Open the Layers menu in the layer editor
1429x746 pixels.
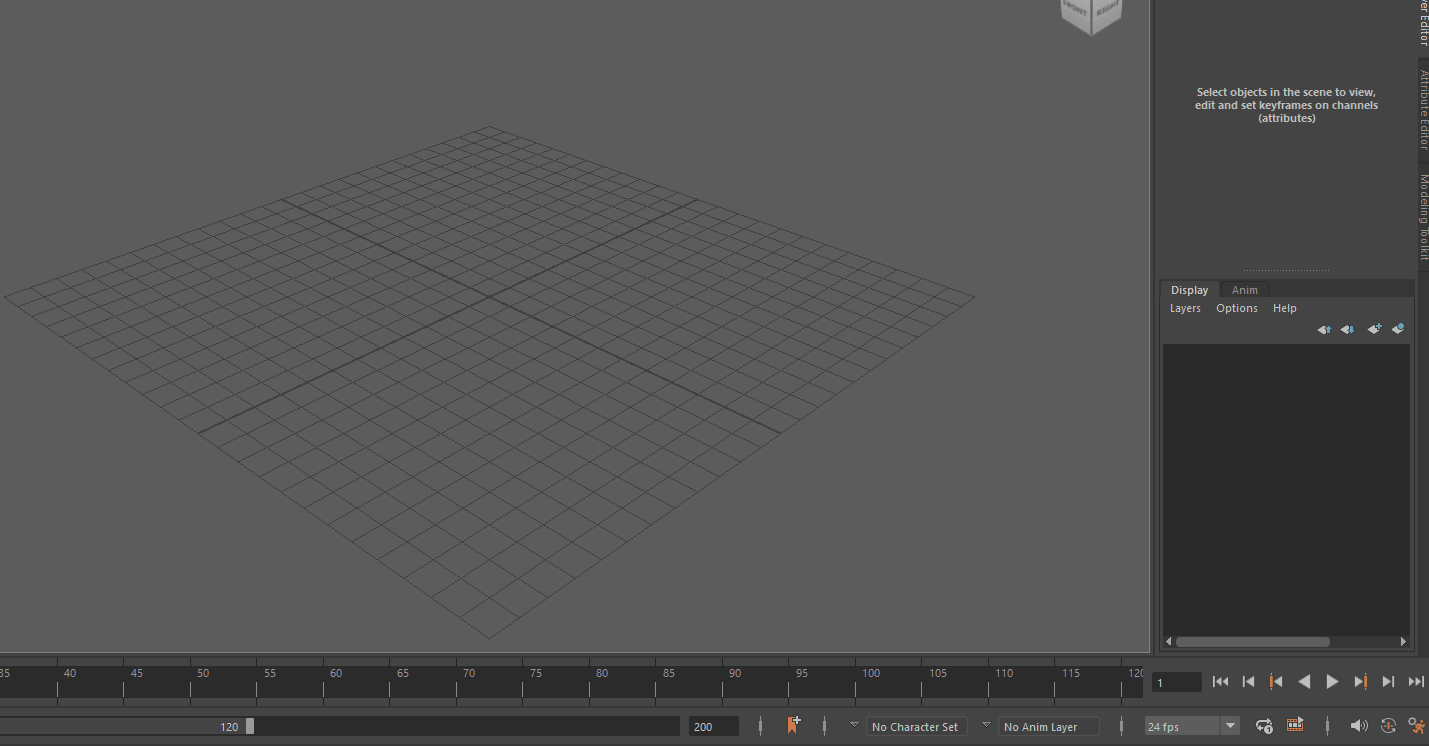tap(1184, 308)
